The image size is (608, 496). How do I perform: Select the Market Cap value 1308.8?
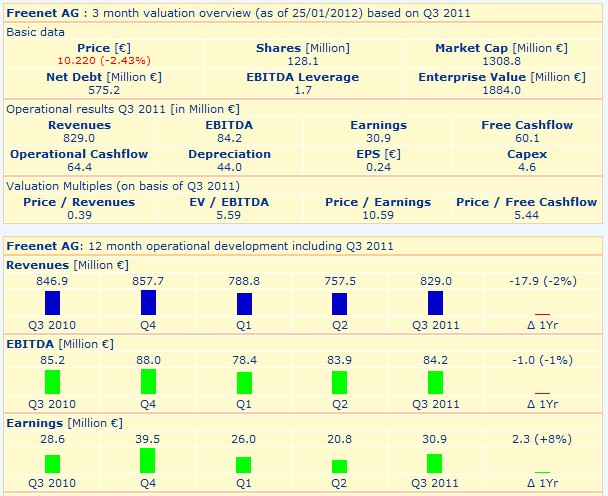pyautogui.click(x=501, y=61)
